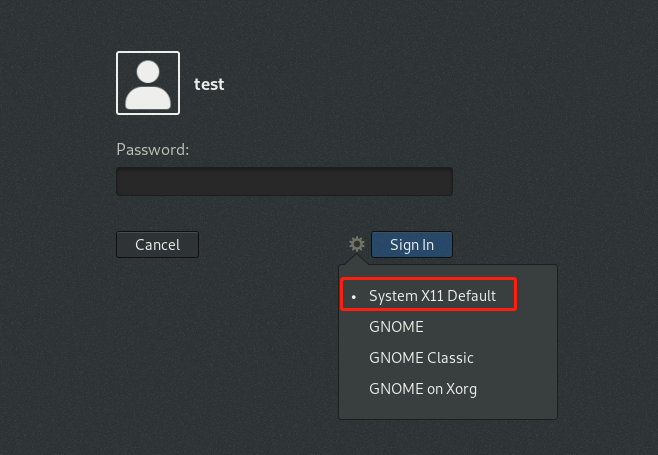Viewport: 658px width, 455px height.
Task: Click the username text "test"
Action: click(209, 84)
